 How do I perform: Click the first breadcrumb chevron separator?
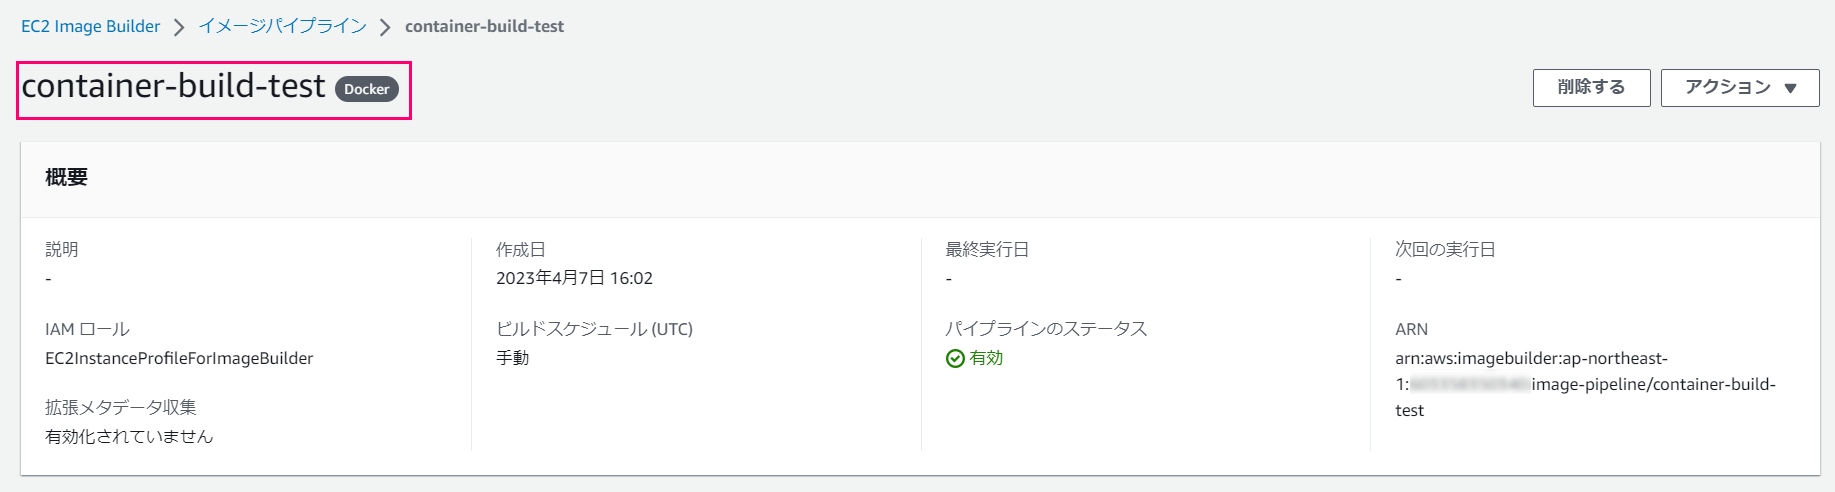point(179,27)
